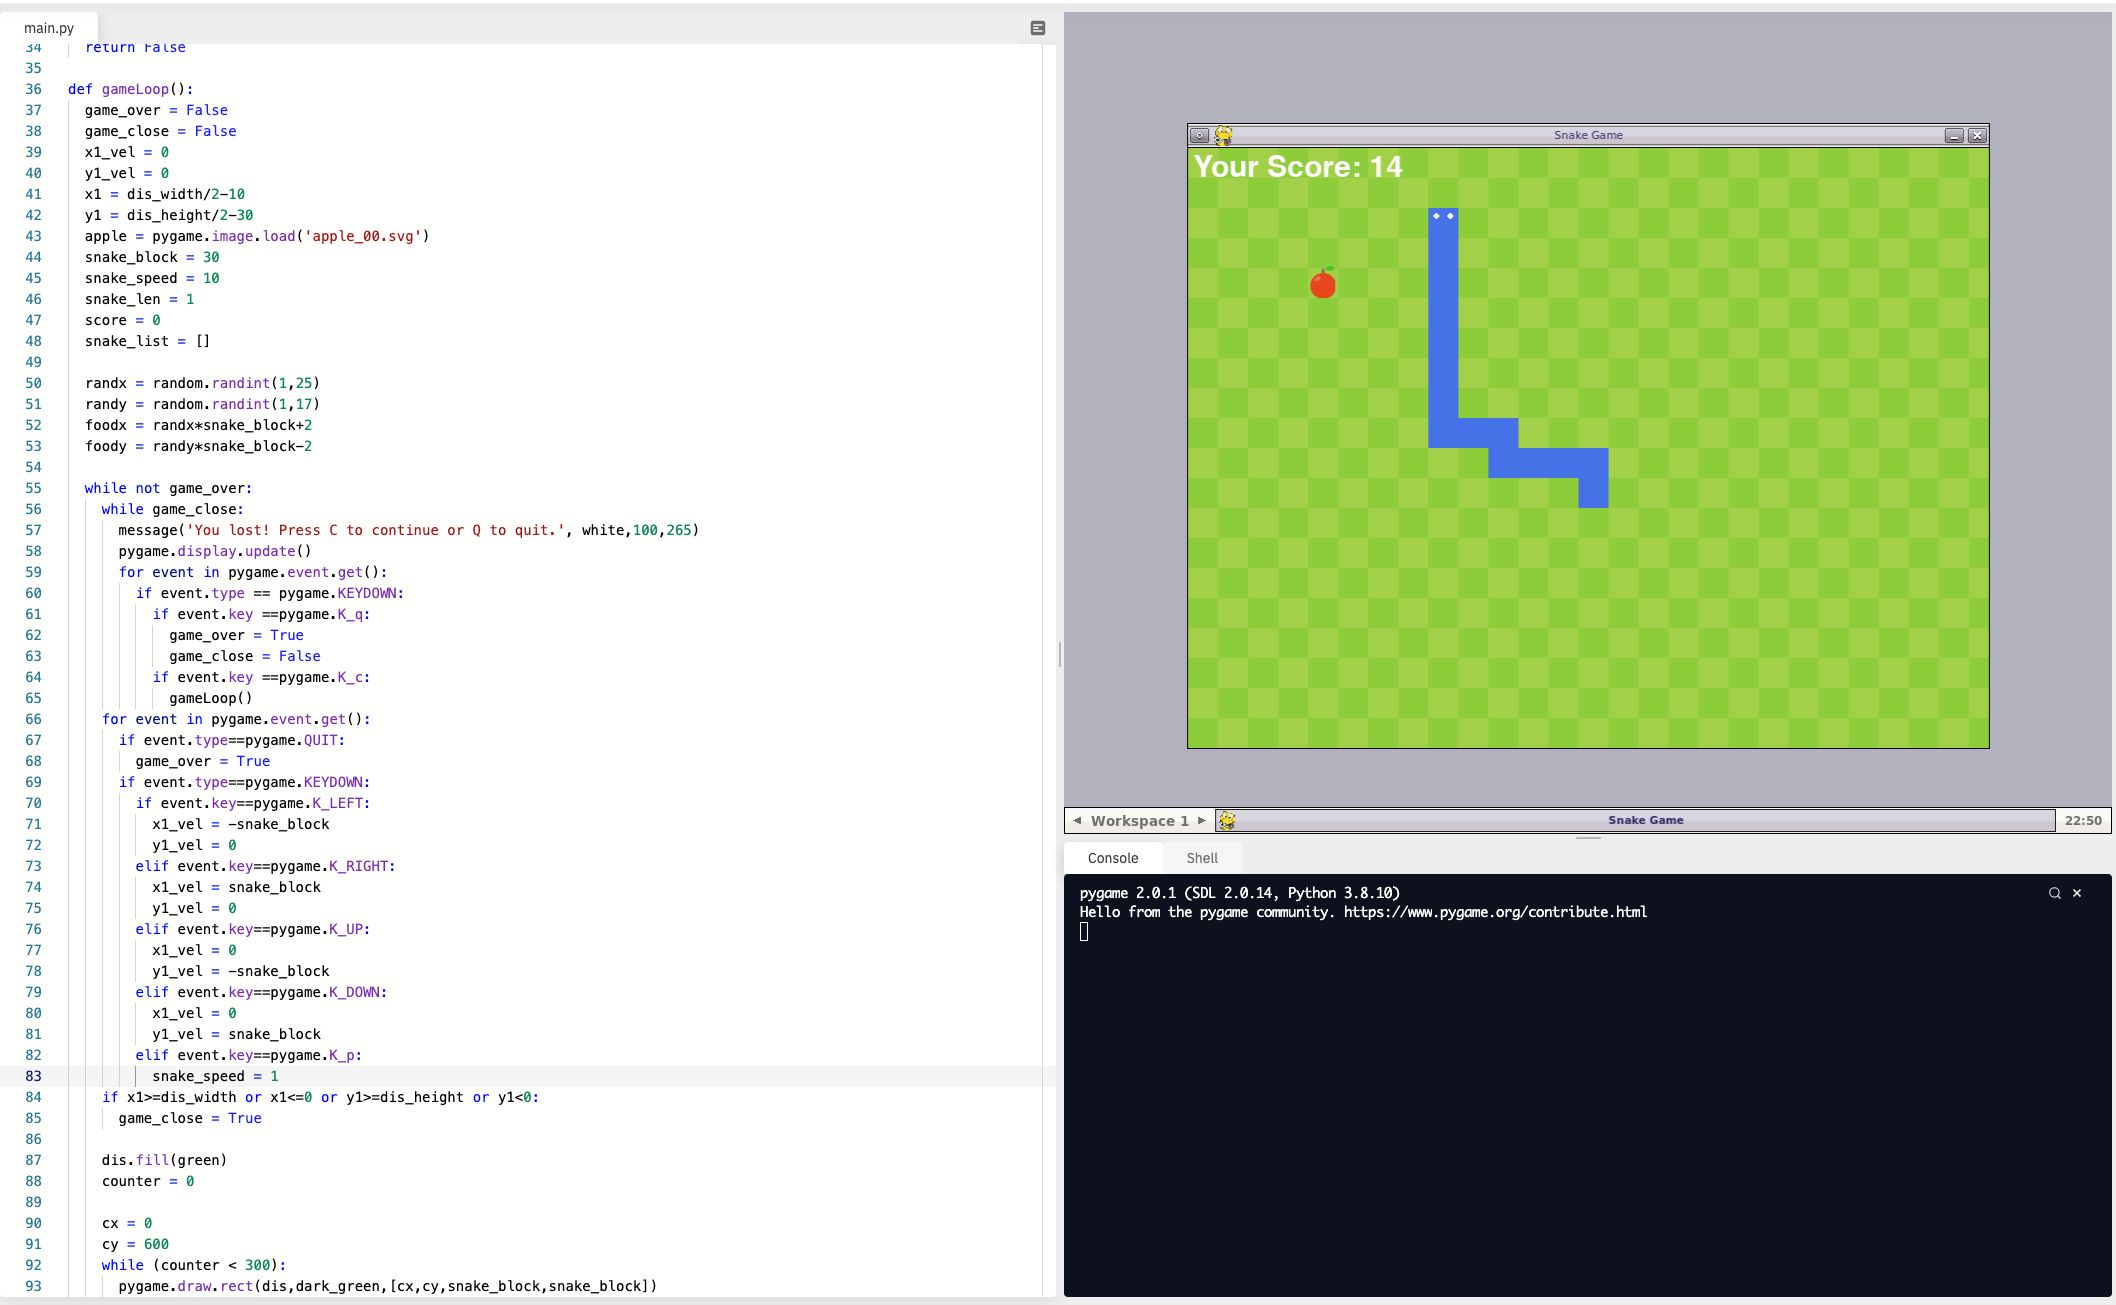The height and width of the screenshot is (1305, 2116).
Task: Click the taskbar clock showing 22:50
Action: [2082, 820]
